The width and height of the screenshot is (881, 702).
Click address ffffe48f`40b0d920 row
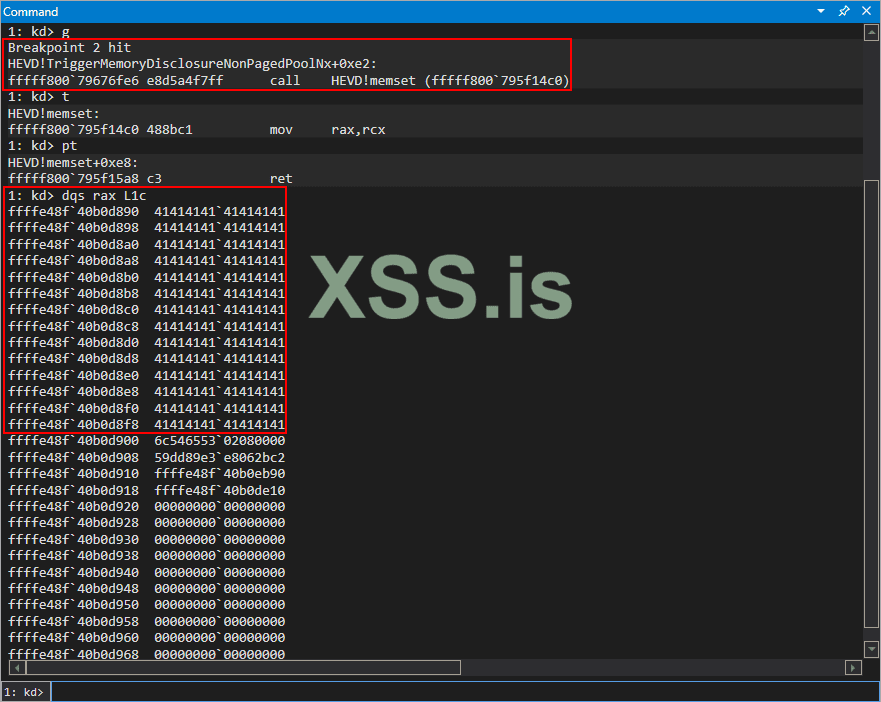[x=146, y=506]
